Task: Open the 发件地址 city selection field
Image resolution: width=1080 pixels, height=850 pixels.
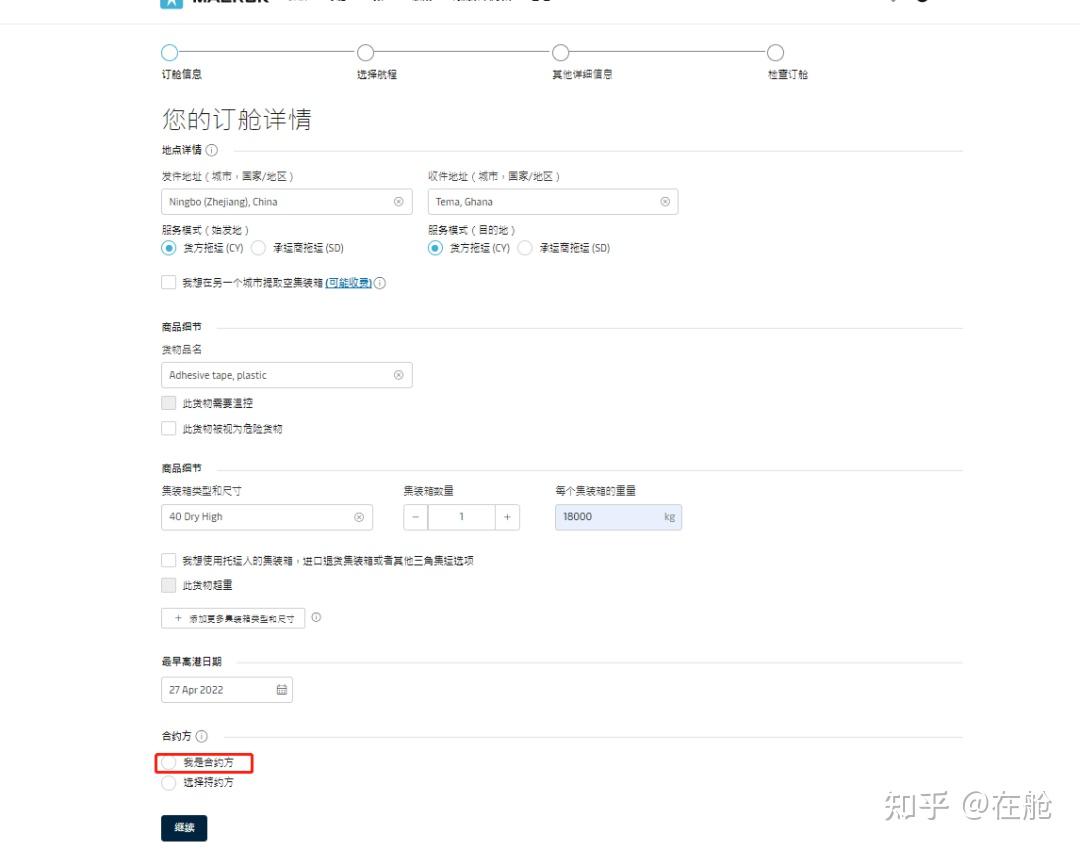Action: click(x=270, y=201)
